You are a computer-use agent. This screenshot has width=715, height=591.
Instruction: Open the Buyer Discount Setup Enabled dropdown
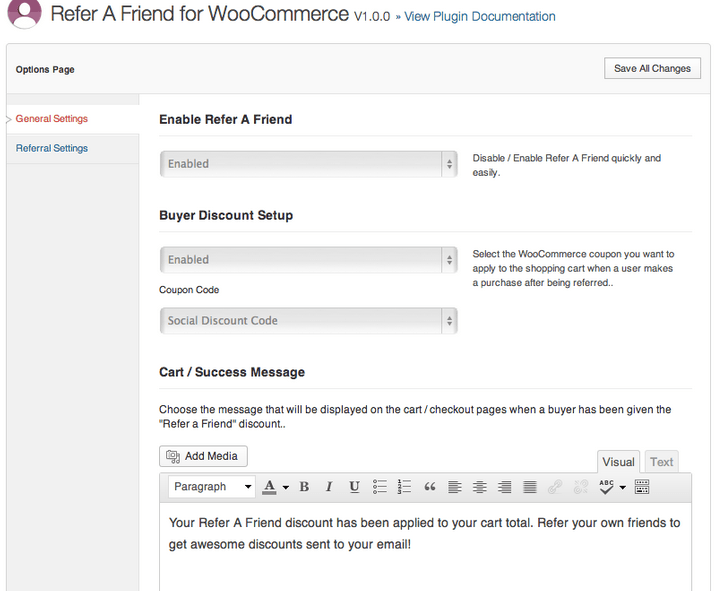[309, 259]
